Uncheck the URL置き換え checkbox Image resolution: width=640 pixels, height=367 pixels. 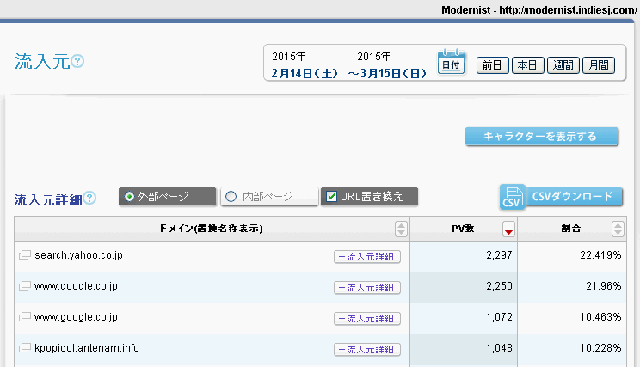[x=331, y=197]
